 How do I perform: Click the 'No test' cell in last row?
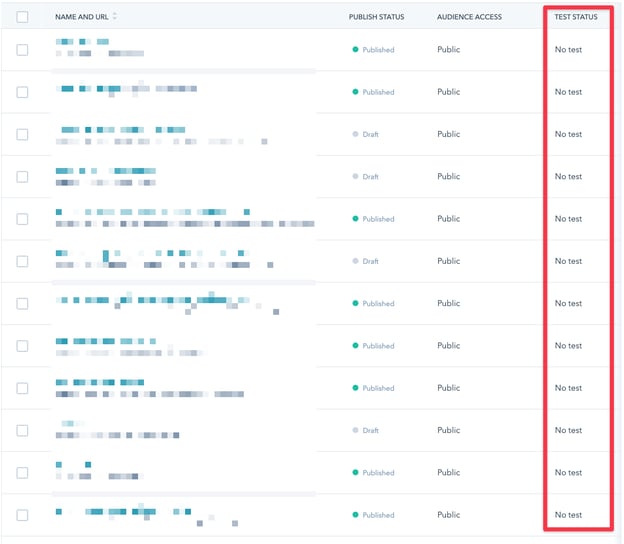coord(568,515)
